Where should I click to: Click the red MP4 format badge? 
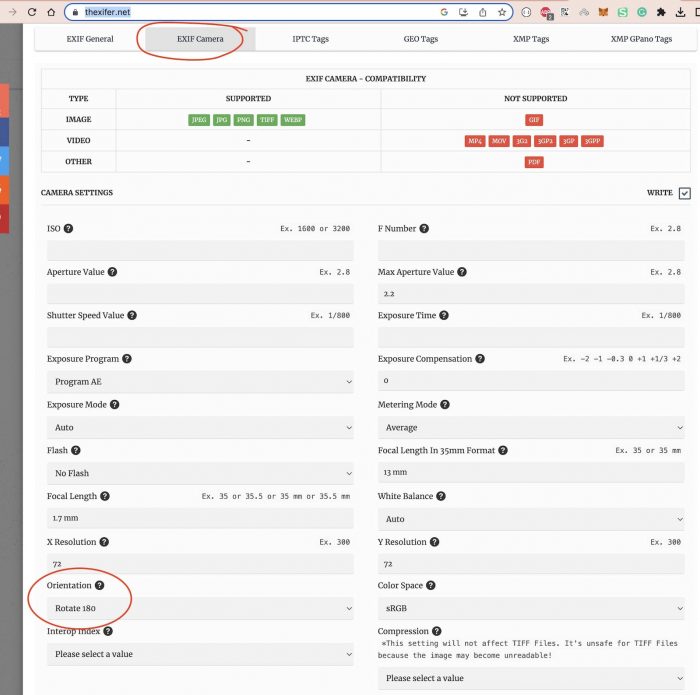coord(475,141)
